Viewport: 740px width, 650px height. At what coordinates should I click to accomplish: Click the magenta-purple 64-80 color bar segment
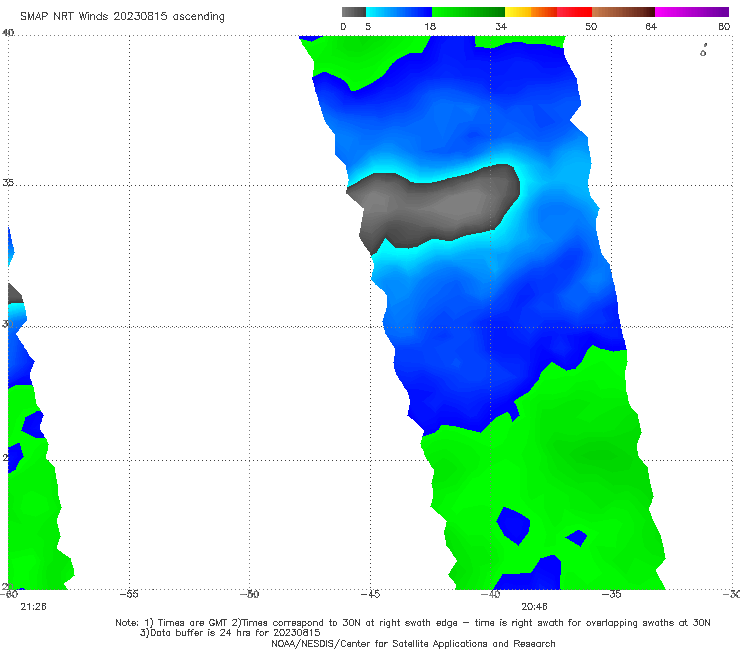692,12
